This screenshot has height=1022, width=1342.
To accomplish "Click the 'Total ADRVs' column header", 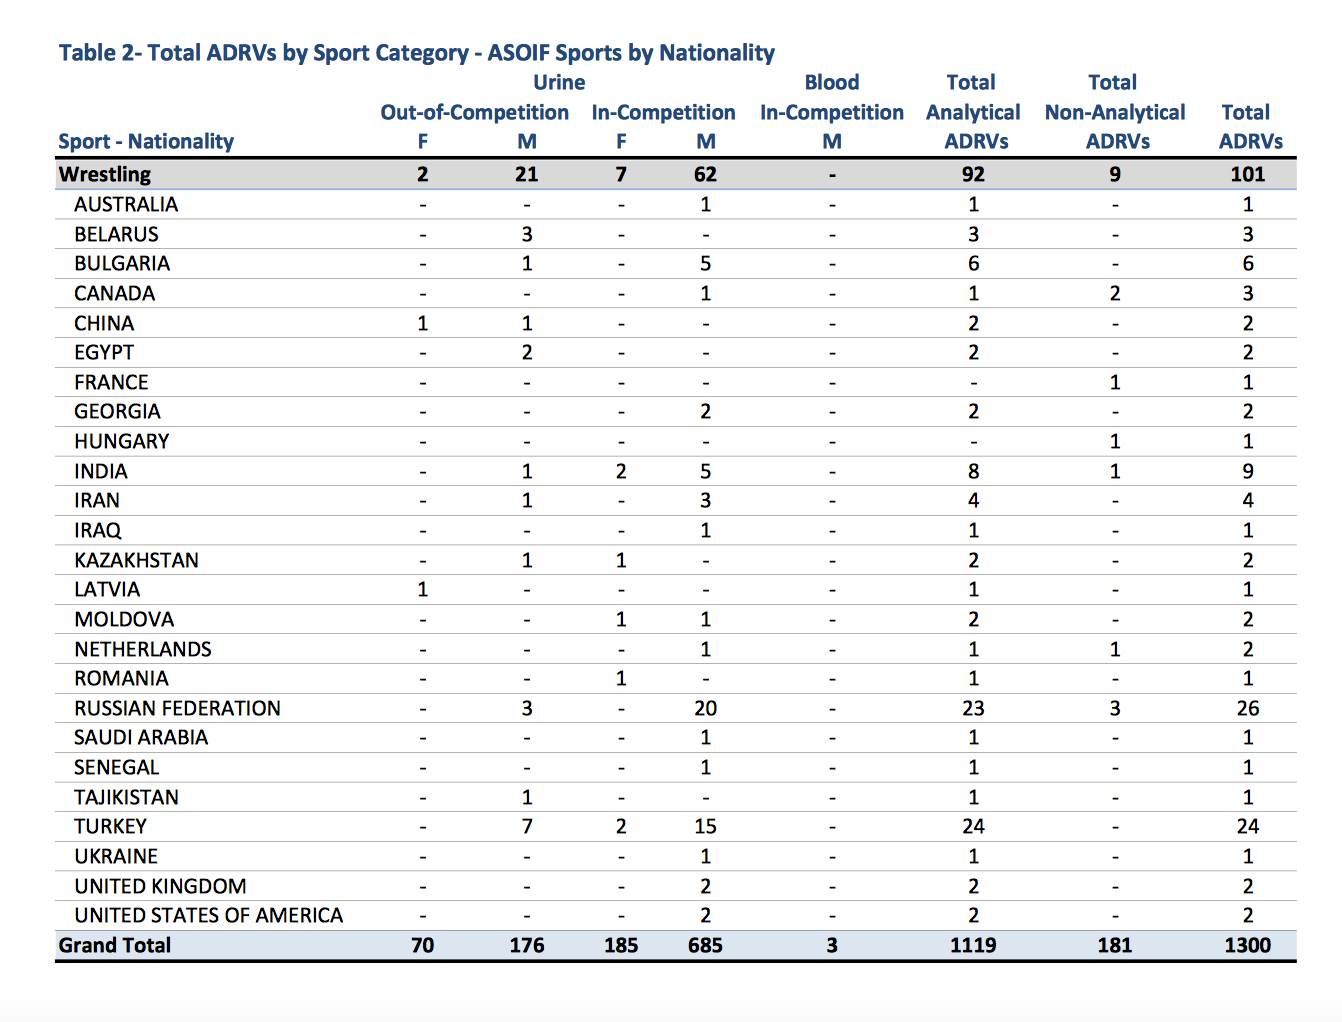I will pos(1249,127).
